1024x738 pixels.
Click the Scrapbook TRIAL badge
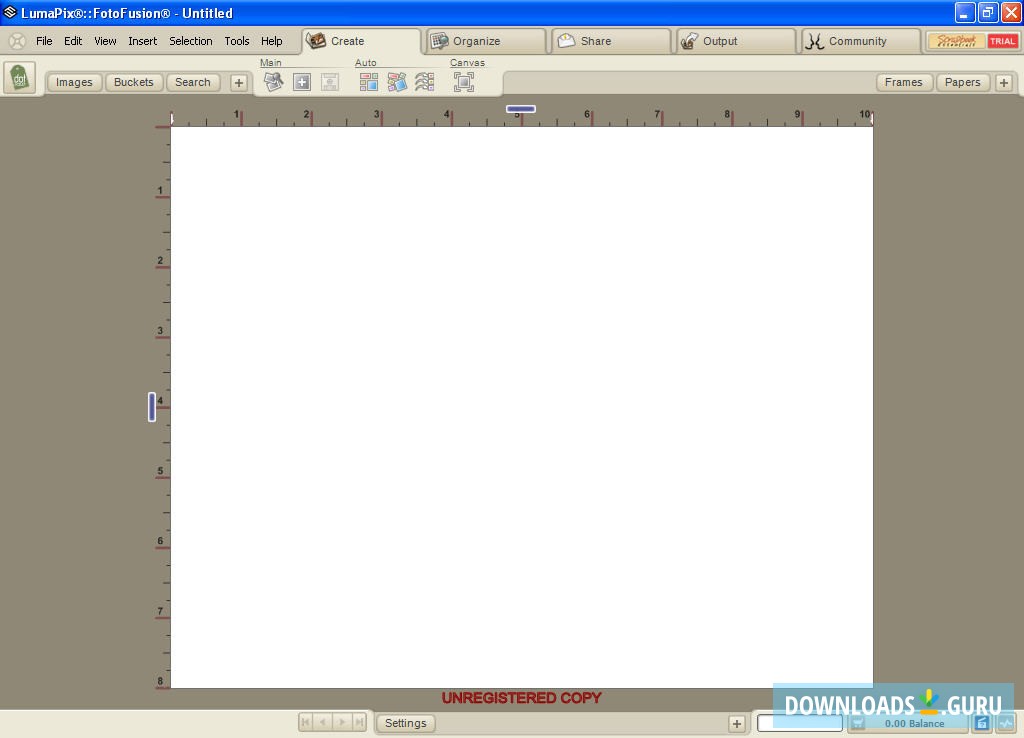974,41
